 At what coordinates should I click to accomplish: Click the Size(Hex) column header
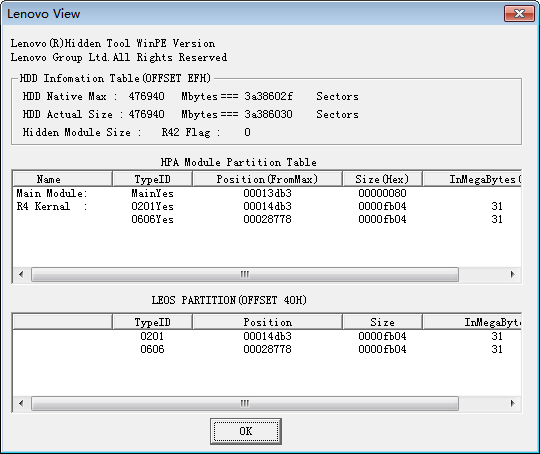382,179
